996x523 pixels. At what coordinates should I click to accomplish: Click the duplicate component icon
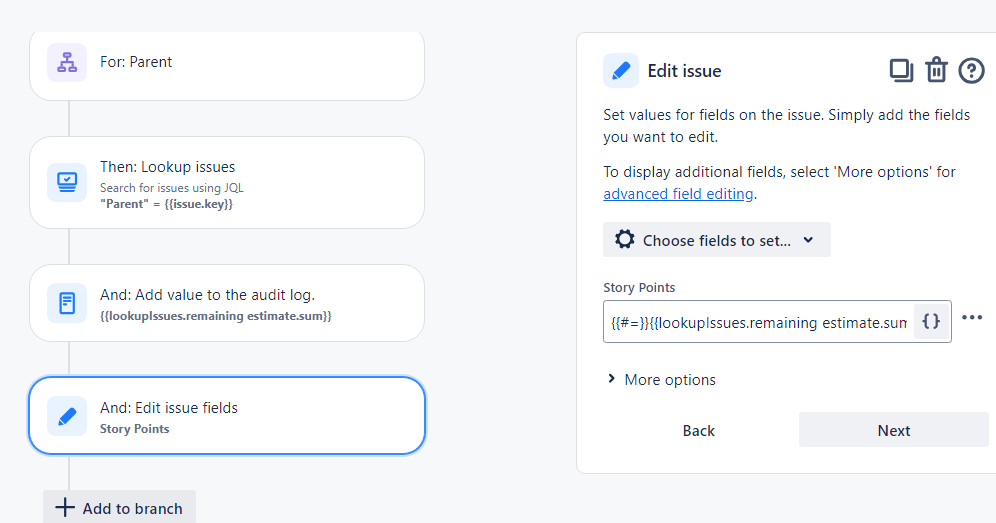[x=901, y=71]
